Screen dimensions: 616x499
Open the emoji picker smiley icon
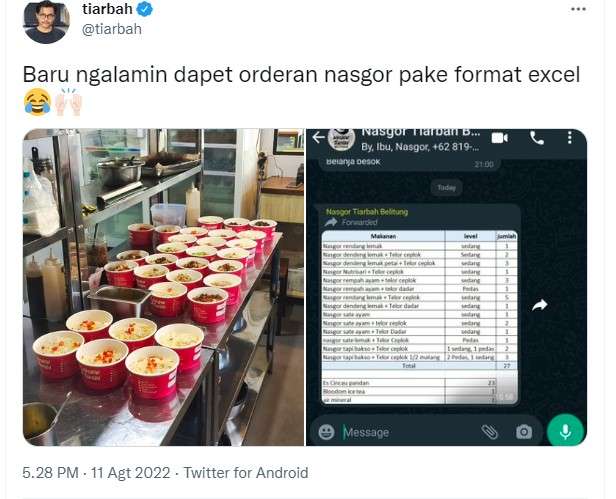(326, 432)
